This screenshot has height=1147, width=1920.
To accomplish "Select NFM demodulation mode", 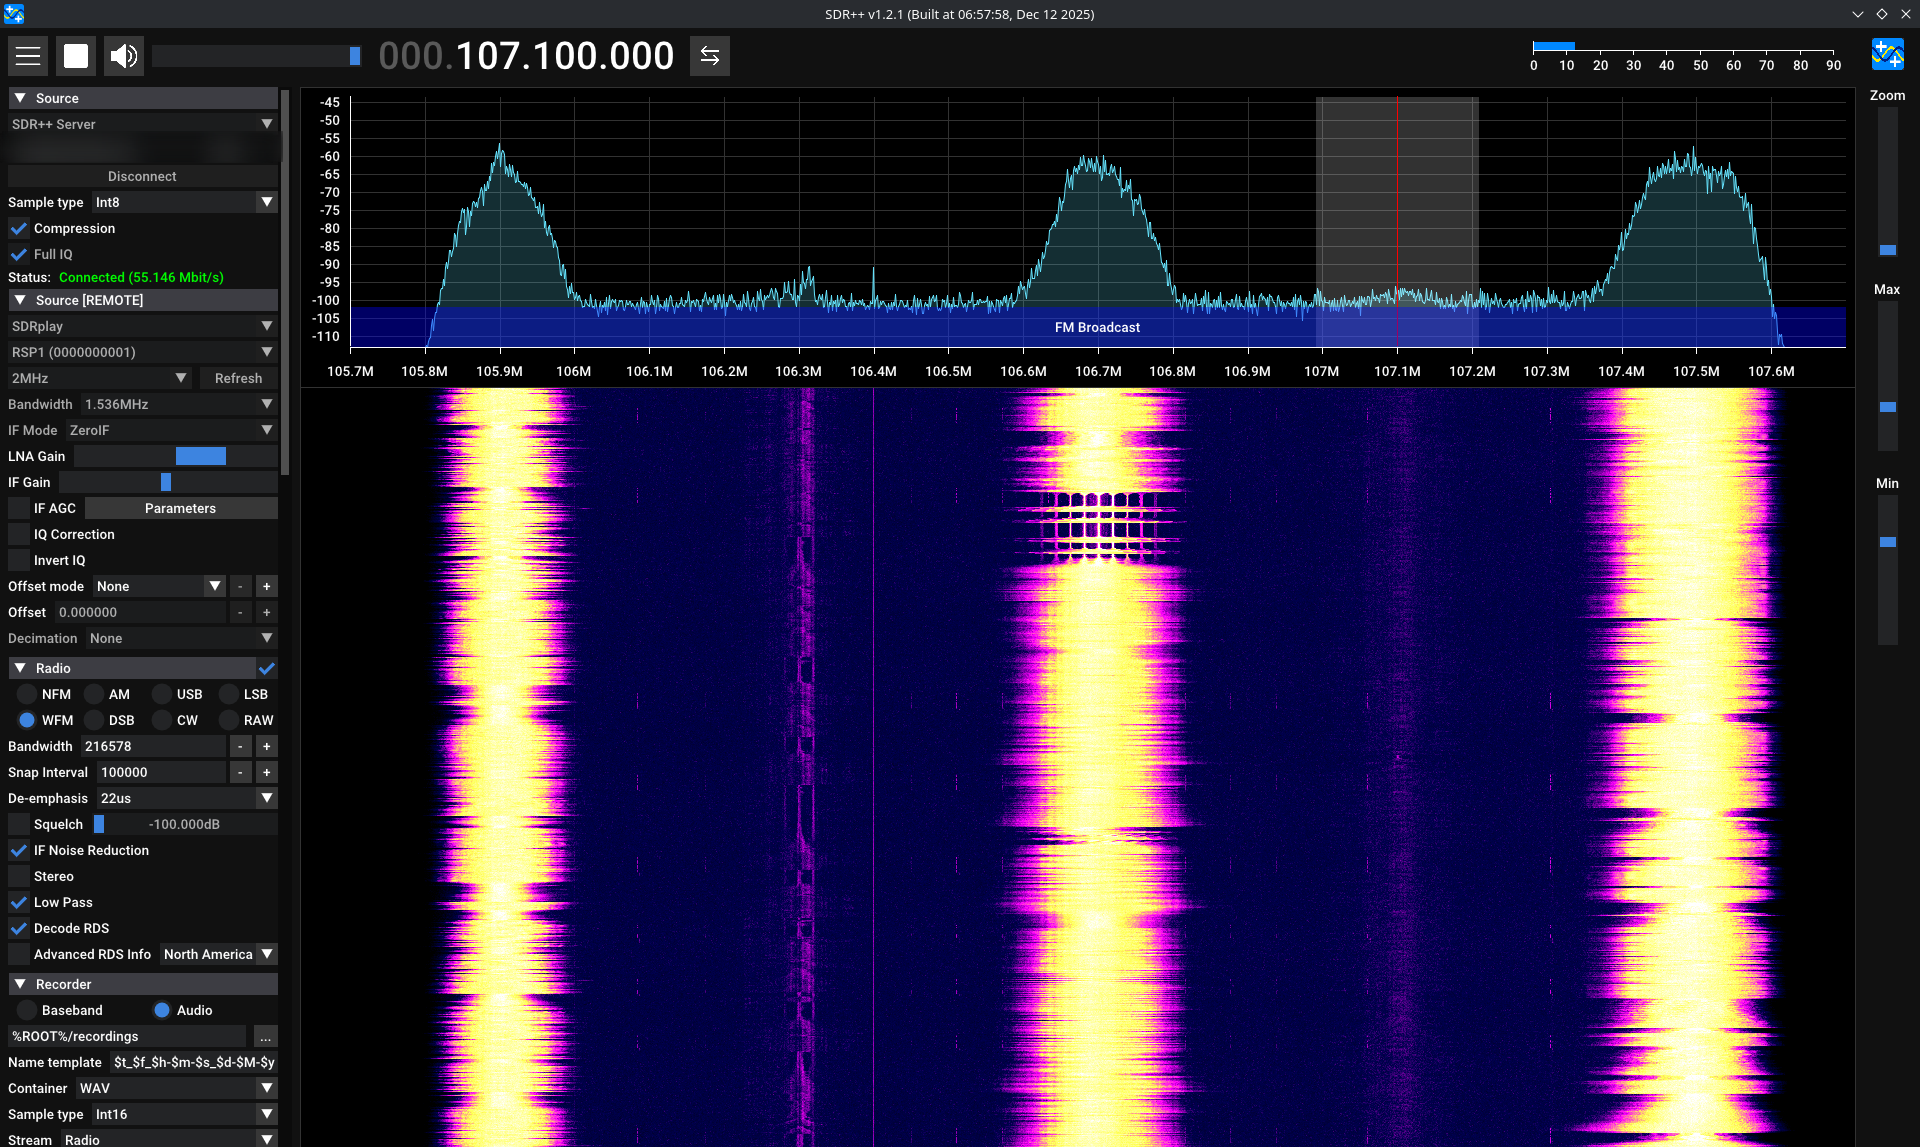I will point(27,695).
